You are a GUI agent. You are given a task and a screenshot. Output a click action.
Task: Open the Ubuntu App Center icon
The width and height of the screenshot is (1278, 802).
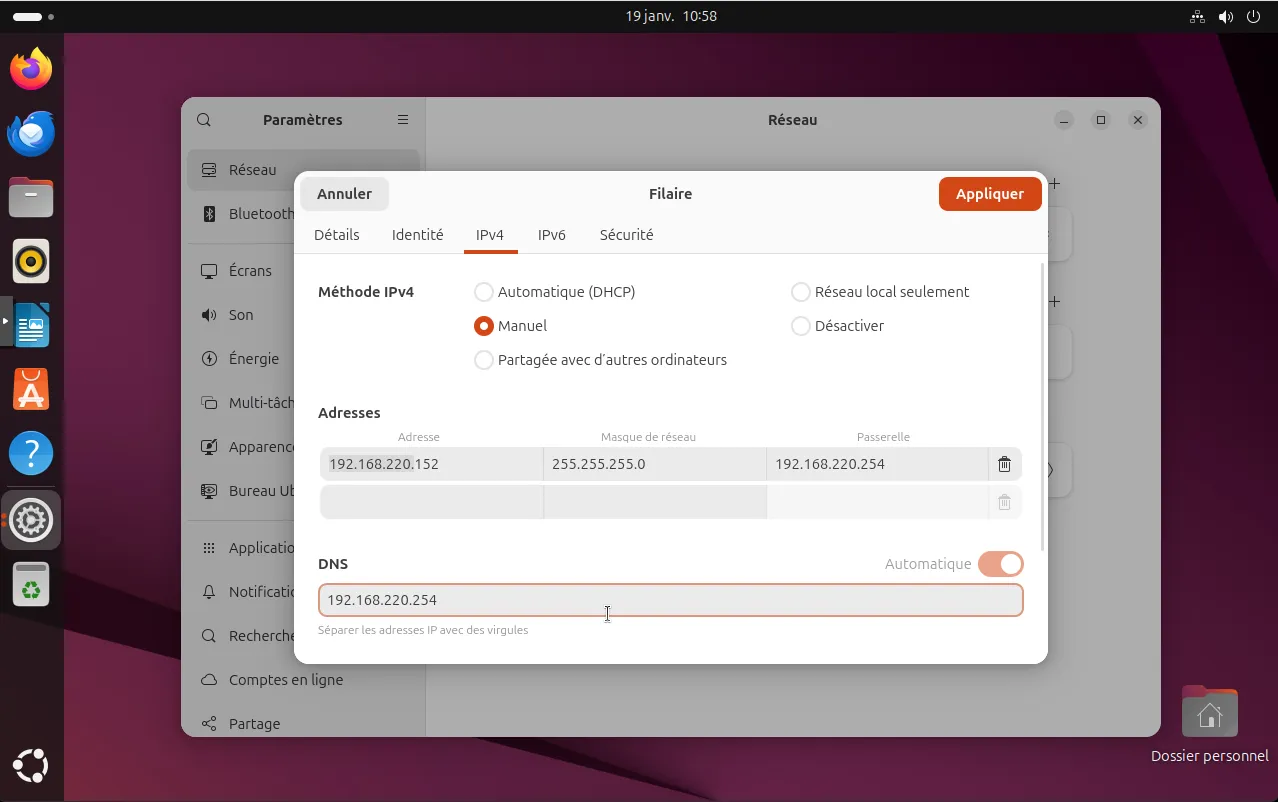pos(31,390)
